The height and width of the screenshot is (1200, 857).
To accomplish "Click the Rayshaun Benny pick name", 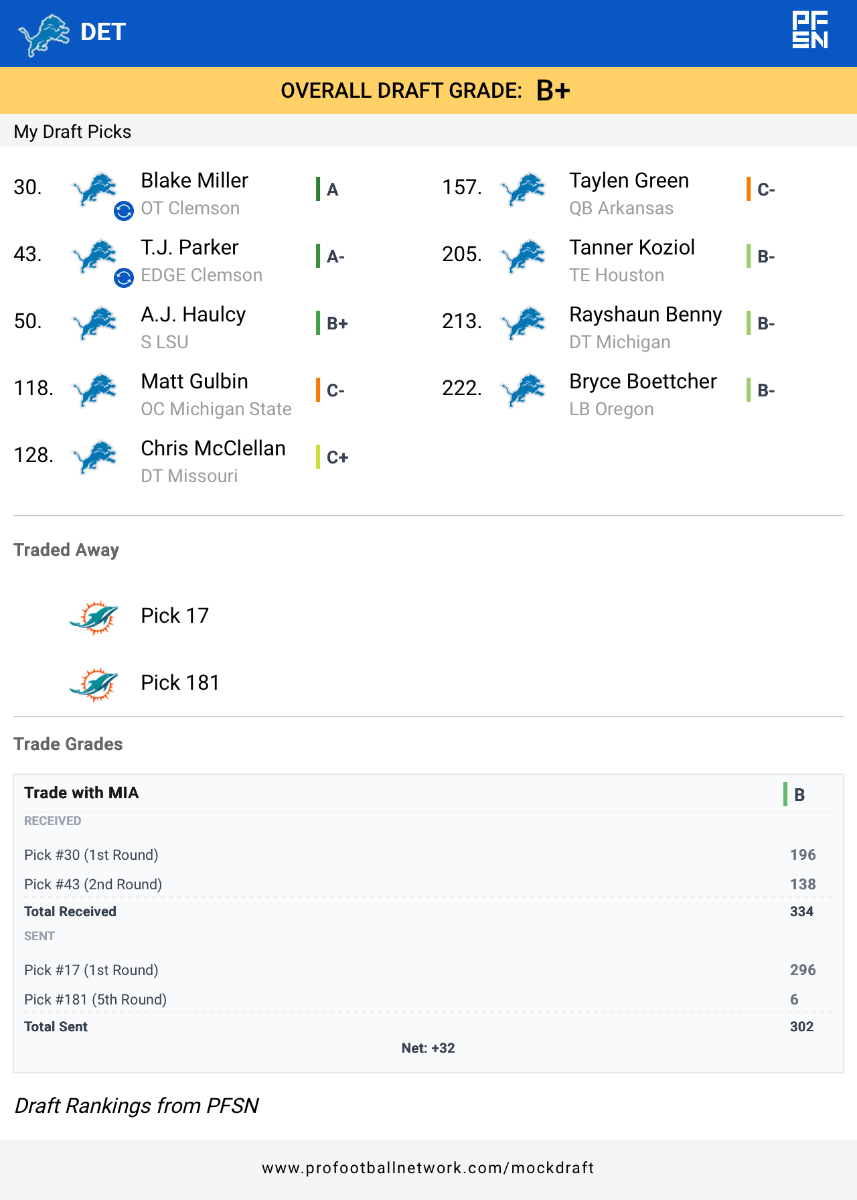I will [645, 315].
